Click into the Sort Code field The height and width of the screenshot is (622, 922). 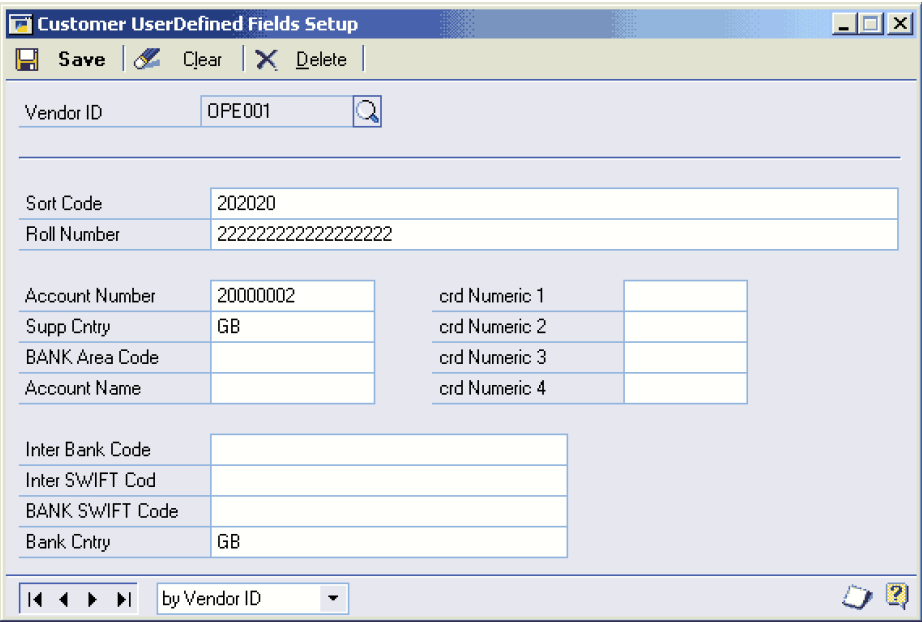tap(554, 203)
